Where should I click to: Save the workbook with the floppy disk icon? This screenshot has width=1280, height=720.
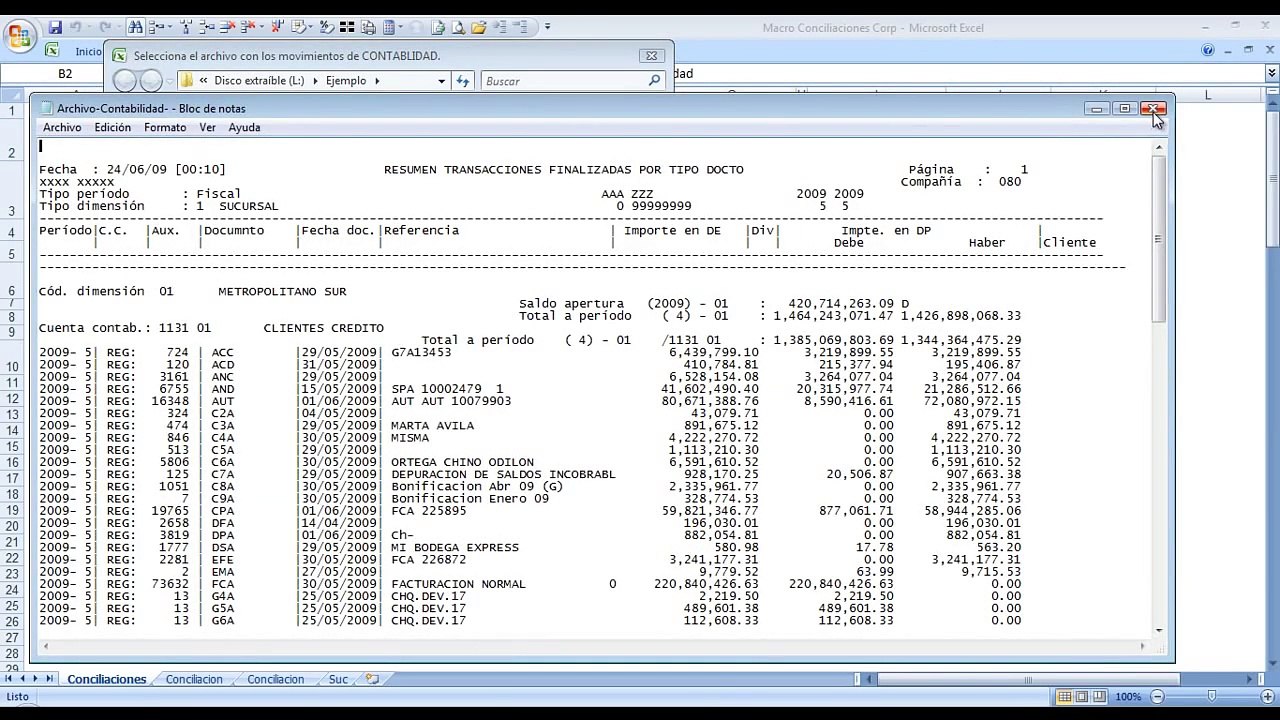point(55,28)
